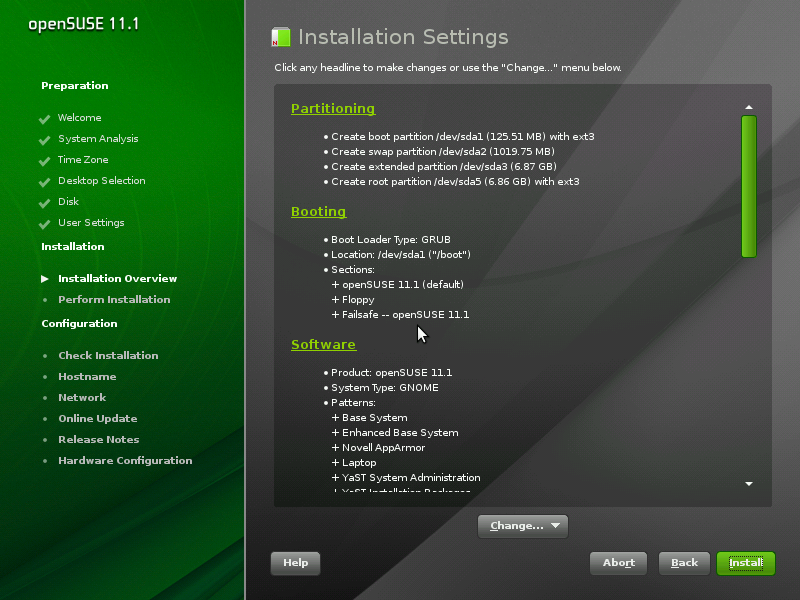Click the Preparation section heading
800x600 pixels.
pos(74,86)
